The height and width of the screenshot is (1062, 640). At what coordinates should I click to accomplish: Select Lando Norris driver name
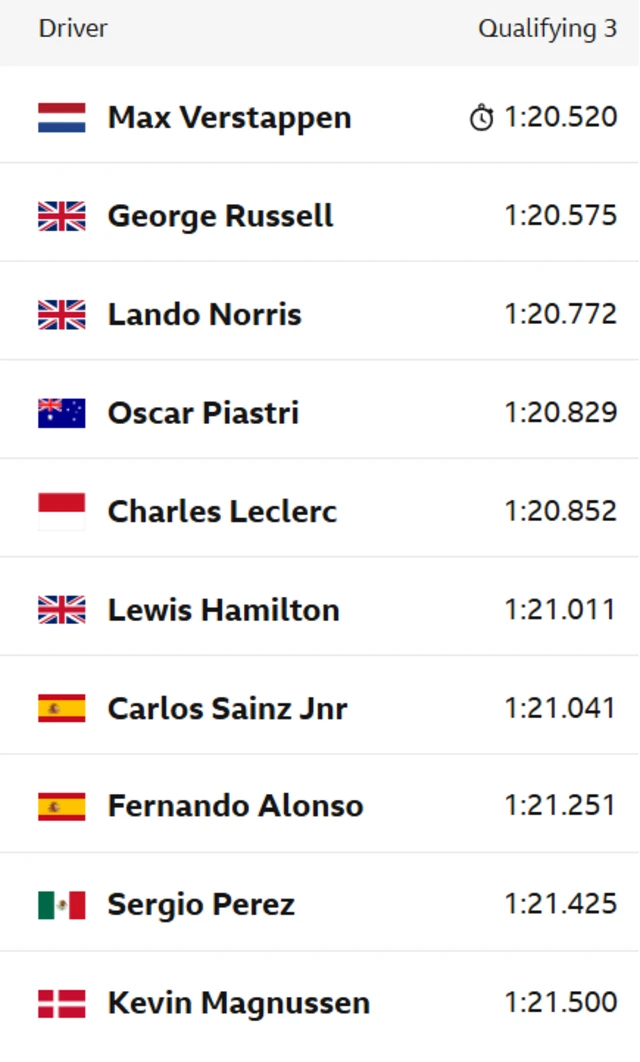204,315
